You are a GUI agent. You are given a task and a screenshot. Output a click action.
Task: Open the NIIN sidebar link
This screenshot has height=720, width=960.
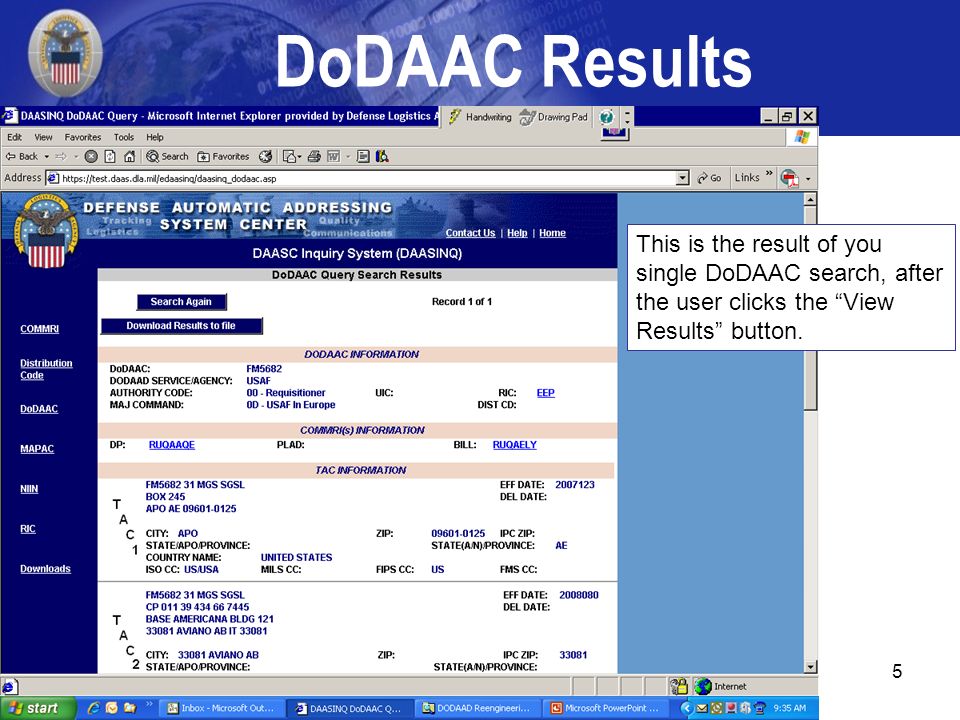coord(29,489)
